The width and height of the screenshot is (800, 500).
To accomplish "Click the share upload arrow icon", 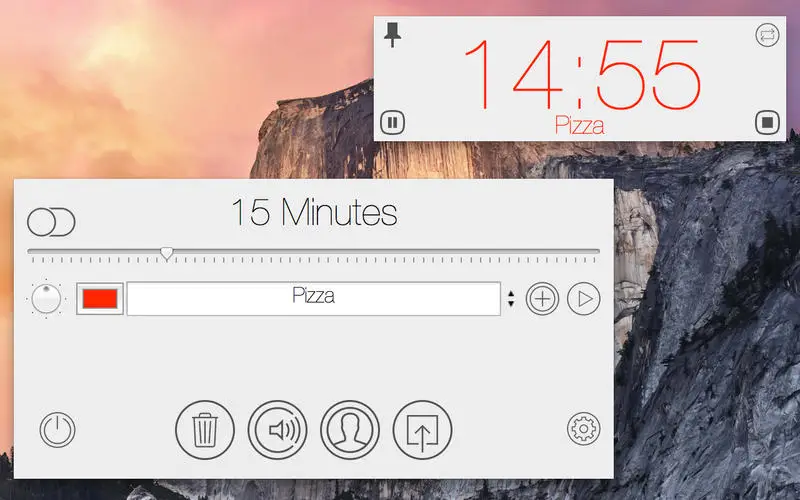I will point(422,430).
